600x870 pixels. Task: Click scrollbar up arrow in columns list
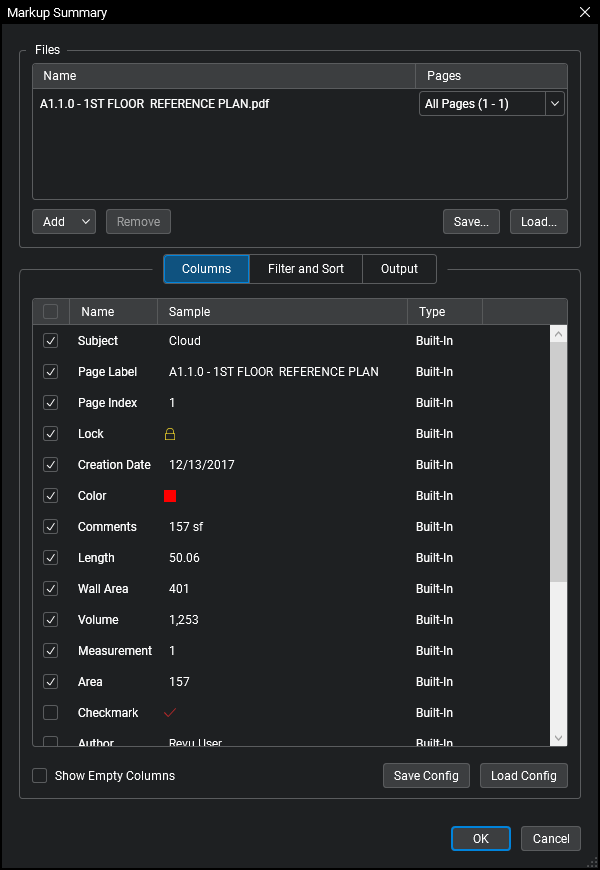click(559, 334)
